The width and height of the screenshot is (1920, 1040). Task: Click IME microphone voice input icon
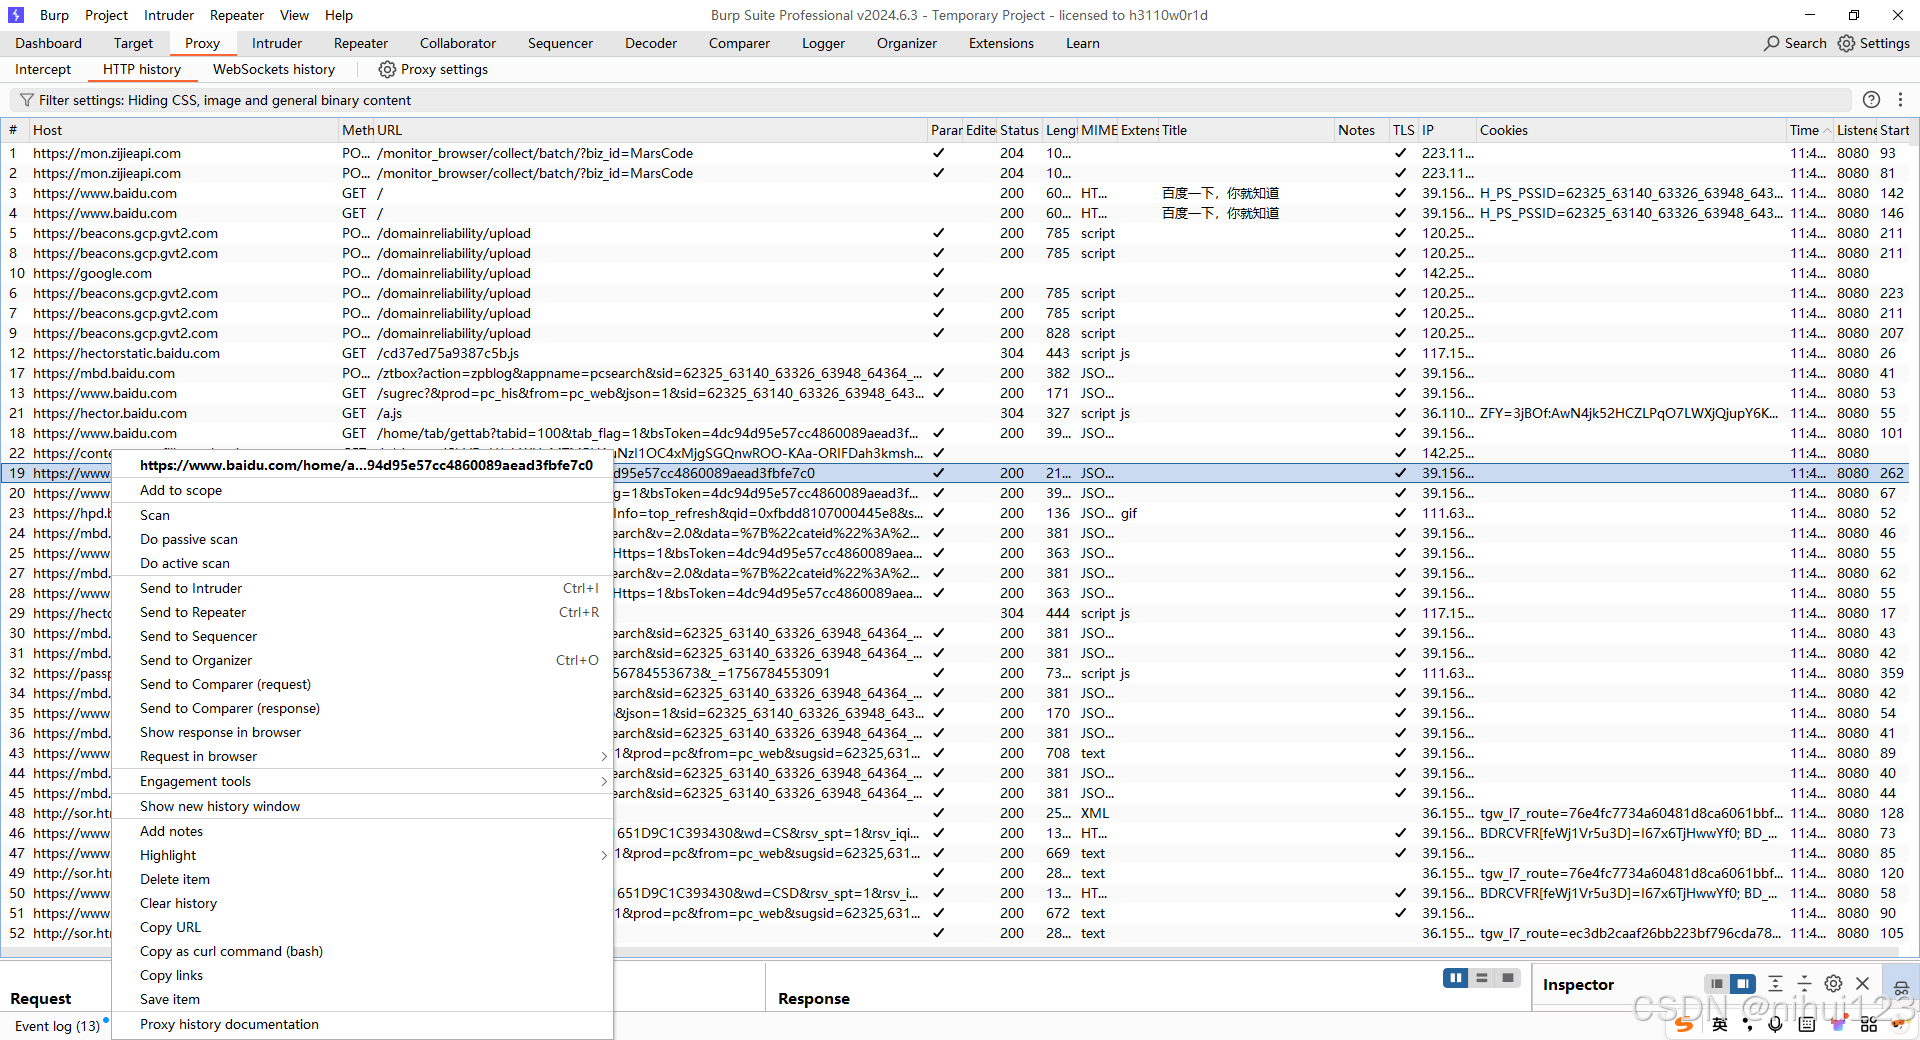click(1775, 1024)
